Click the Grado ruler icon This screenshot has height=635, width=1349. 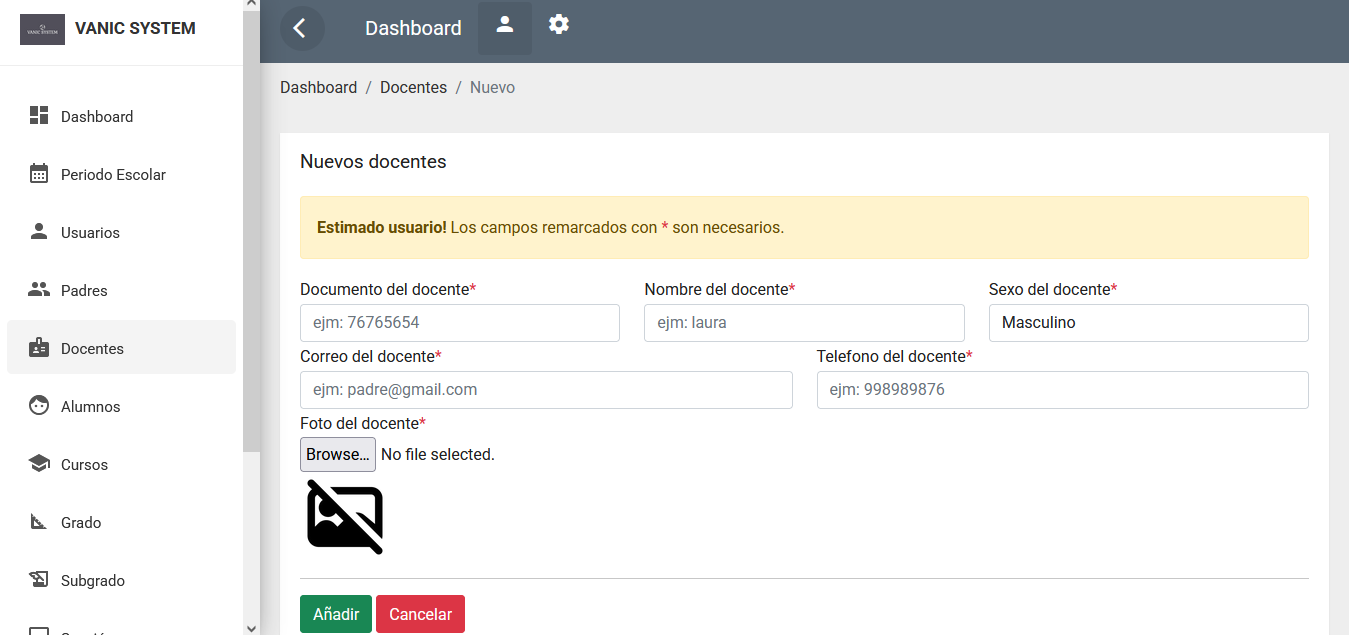[39, 522]
